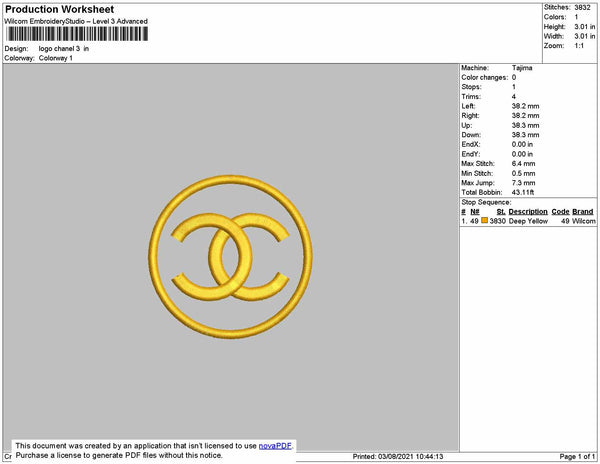Click the EndX value 0.00 in
600x464 pixels.
[x=522, y=144]
